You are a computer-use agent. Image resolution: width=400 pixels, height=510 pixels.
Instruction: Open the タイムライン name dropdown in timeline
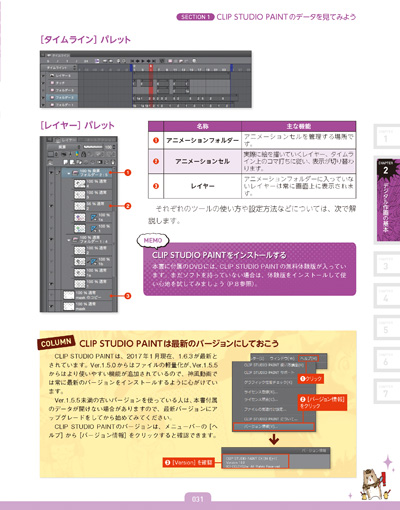(61, 68)
